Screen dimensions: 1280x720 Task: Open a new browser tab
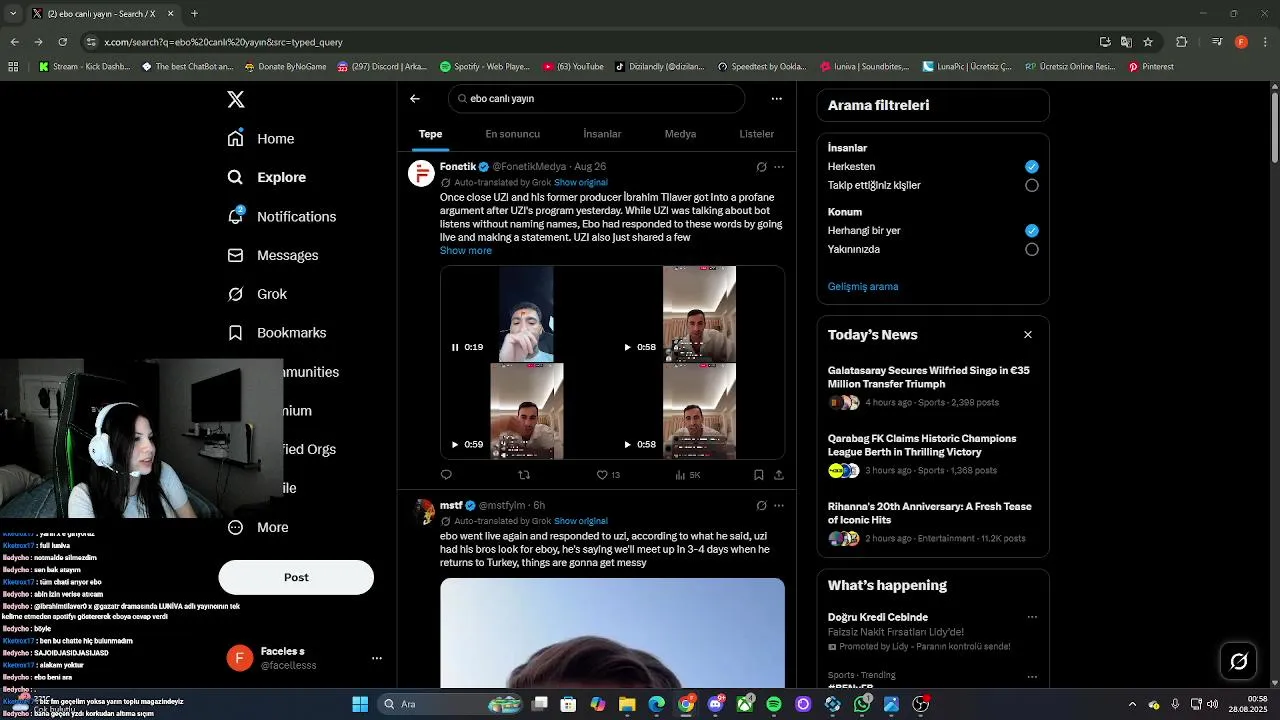194,14
